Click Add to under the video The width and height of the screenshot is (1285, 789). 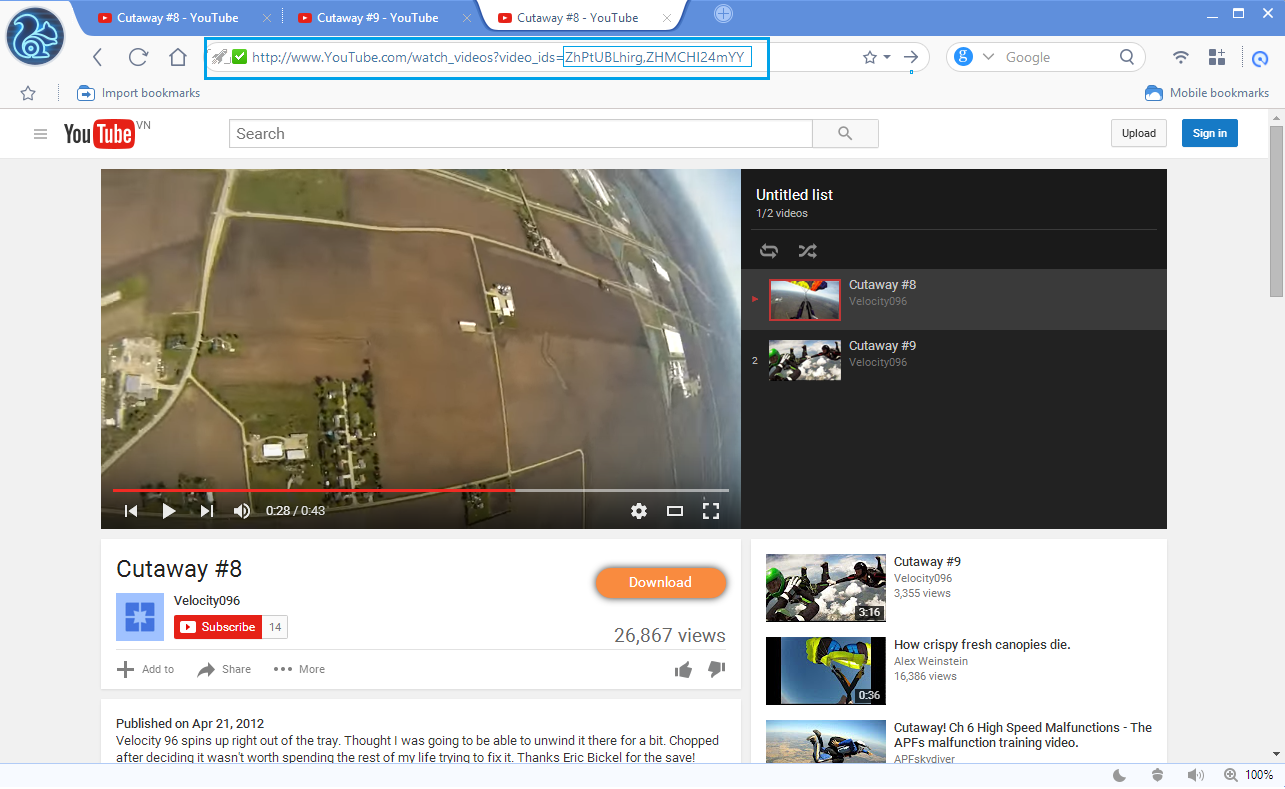[146, 670]
